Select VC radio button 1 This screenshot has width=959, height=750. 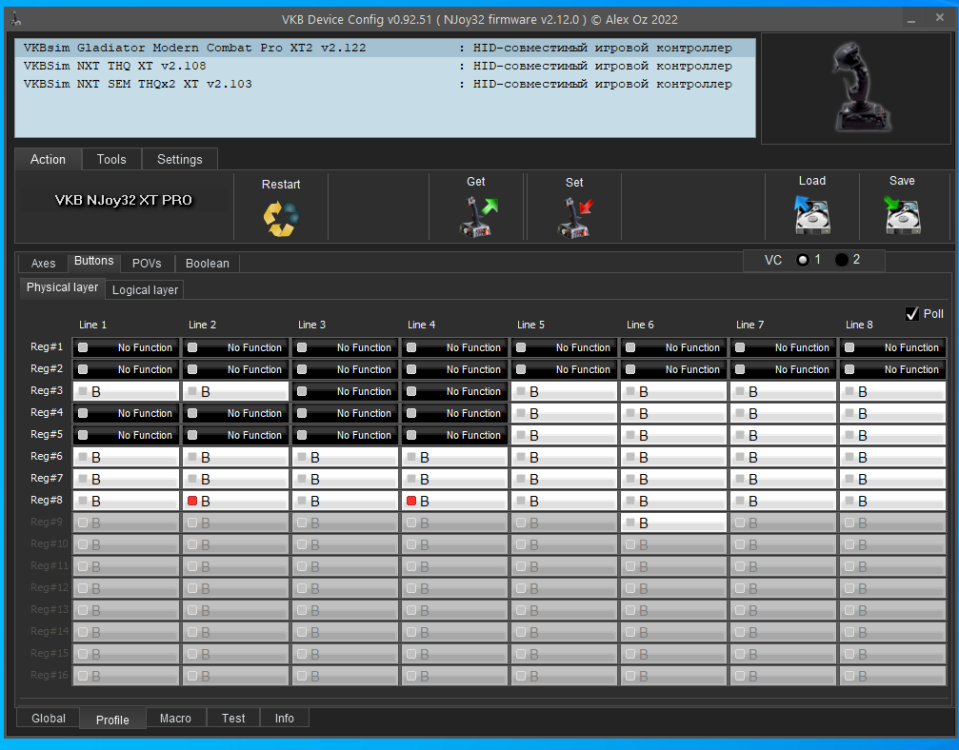802,260
